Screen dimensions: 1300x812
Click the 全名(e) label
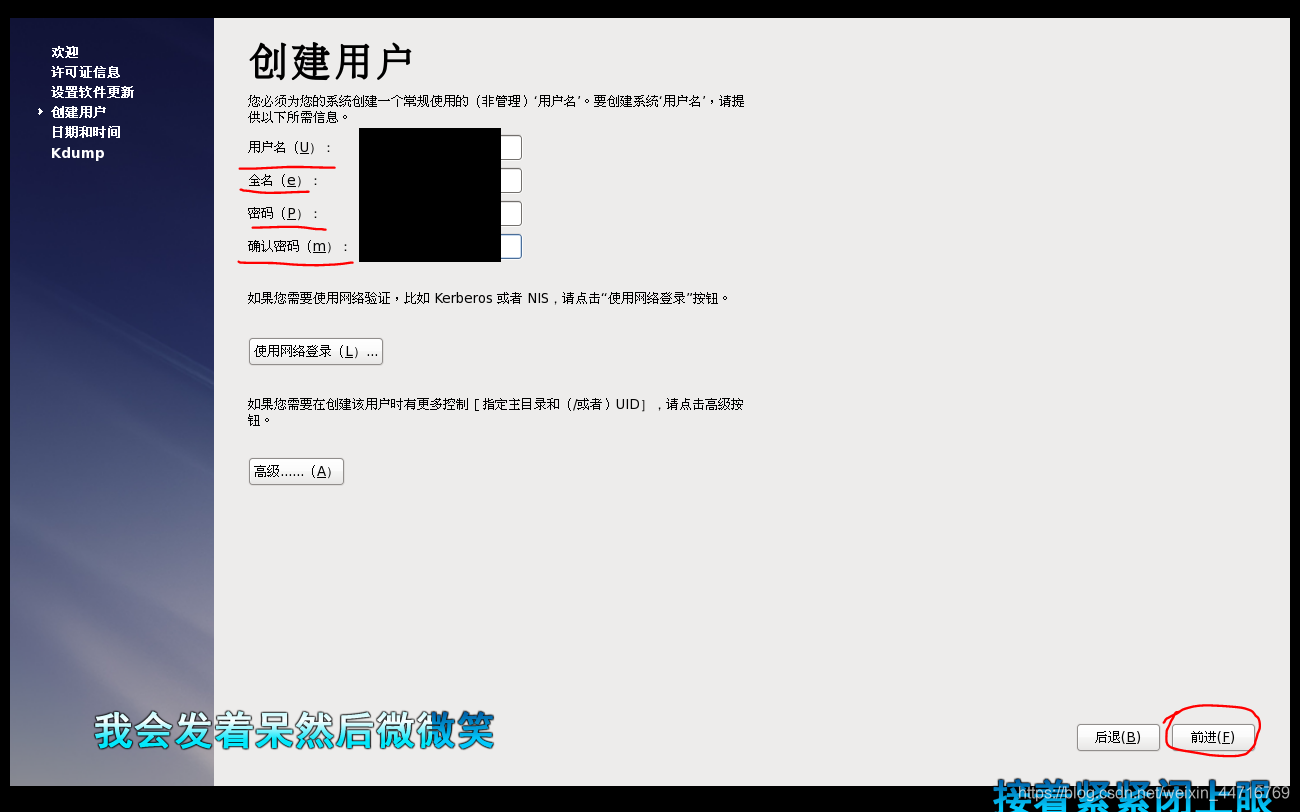(283, 181)
